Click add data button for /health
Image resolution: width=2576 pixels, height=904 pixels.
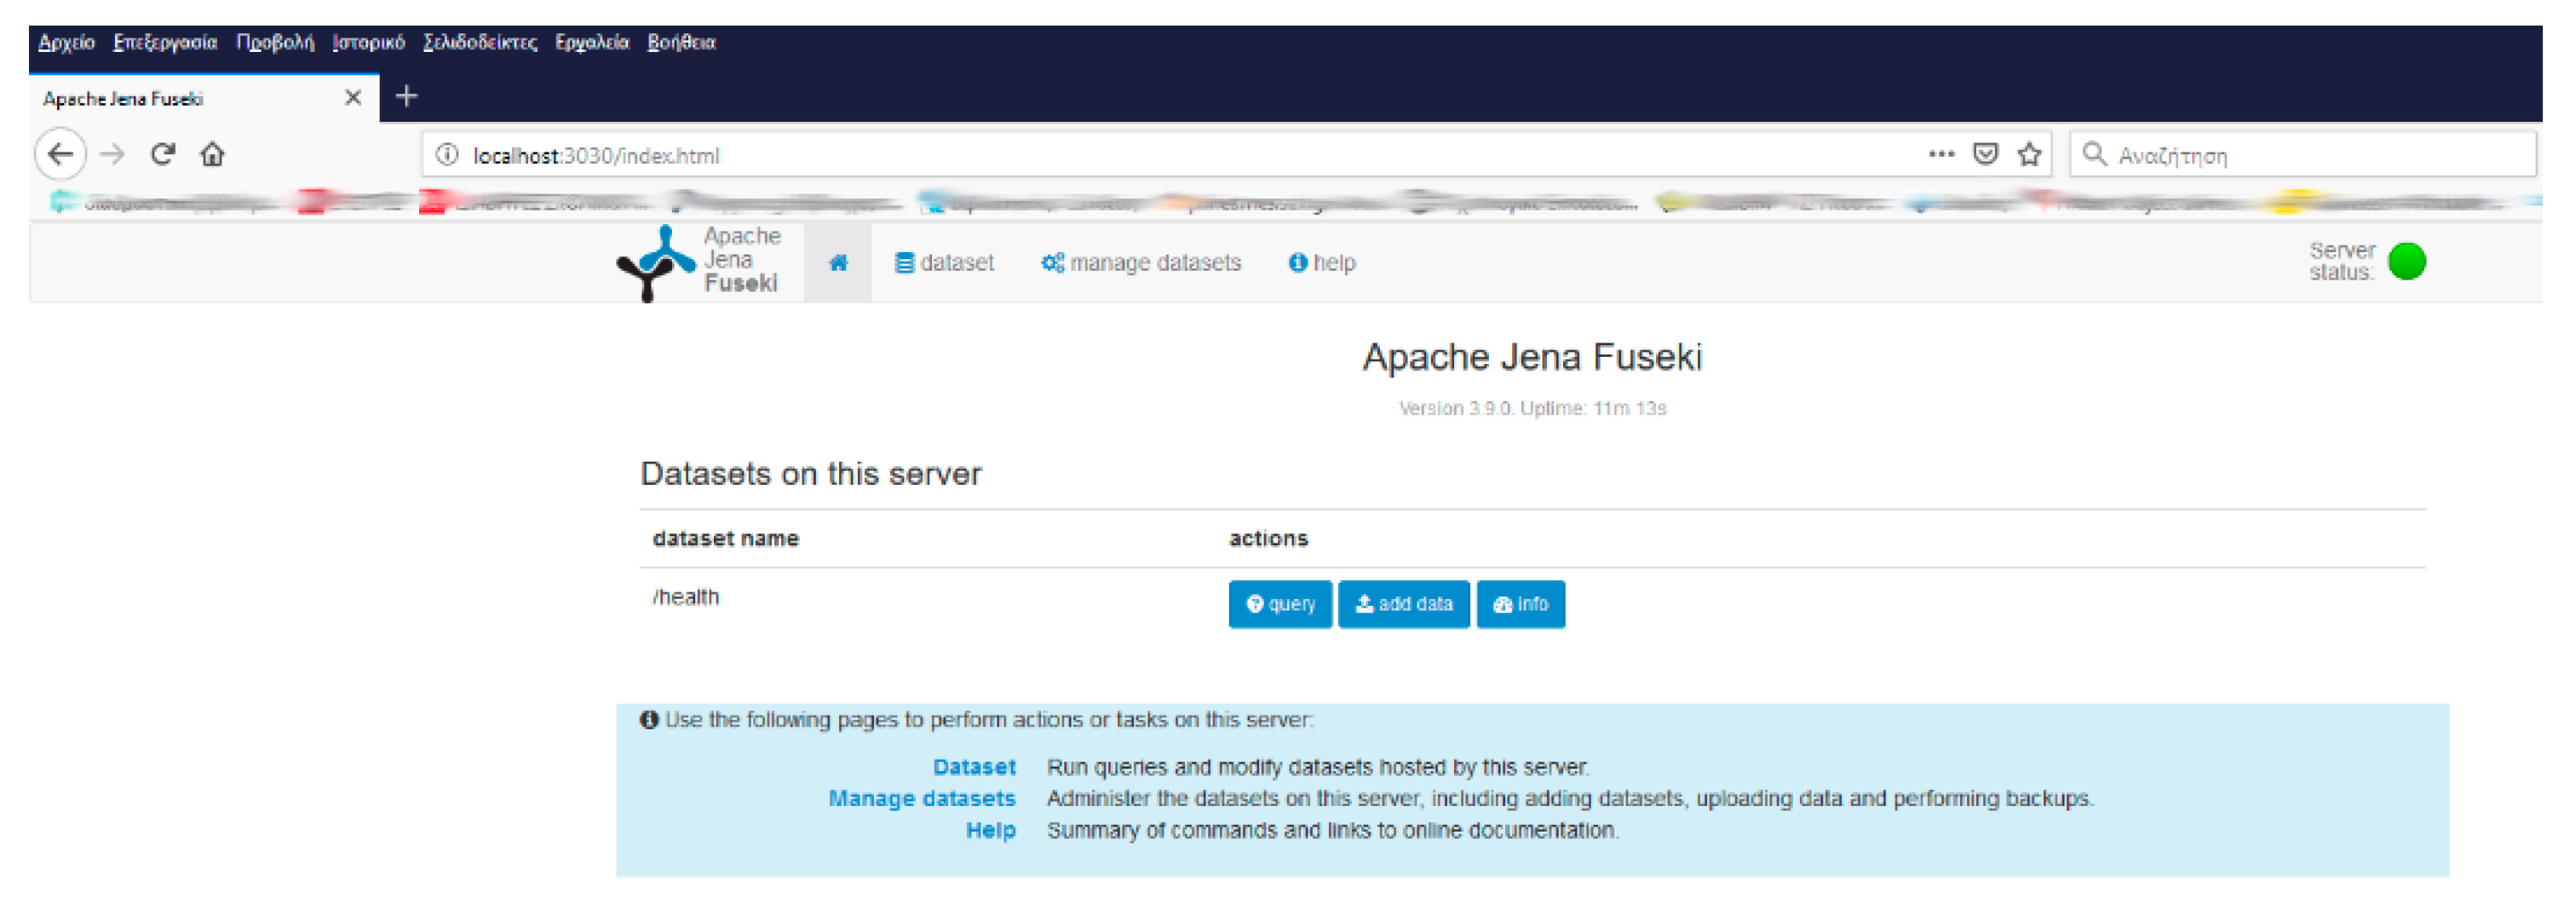1403,604
